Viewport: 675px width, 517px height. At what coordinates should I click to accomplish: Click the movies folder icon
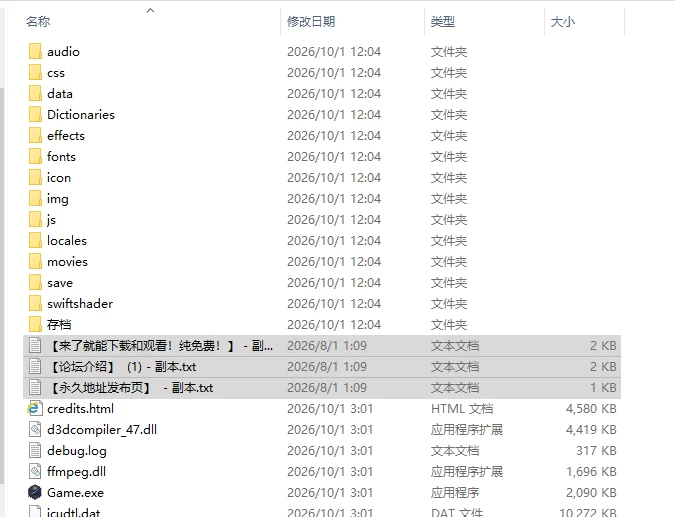(35, 262)
